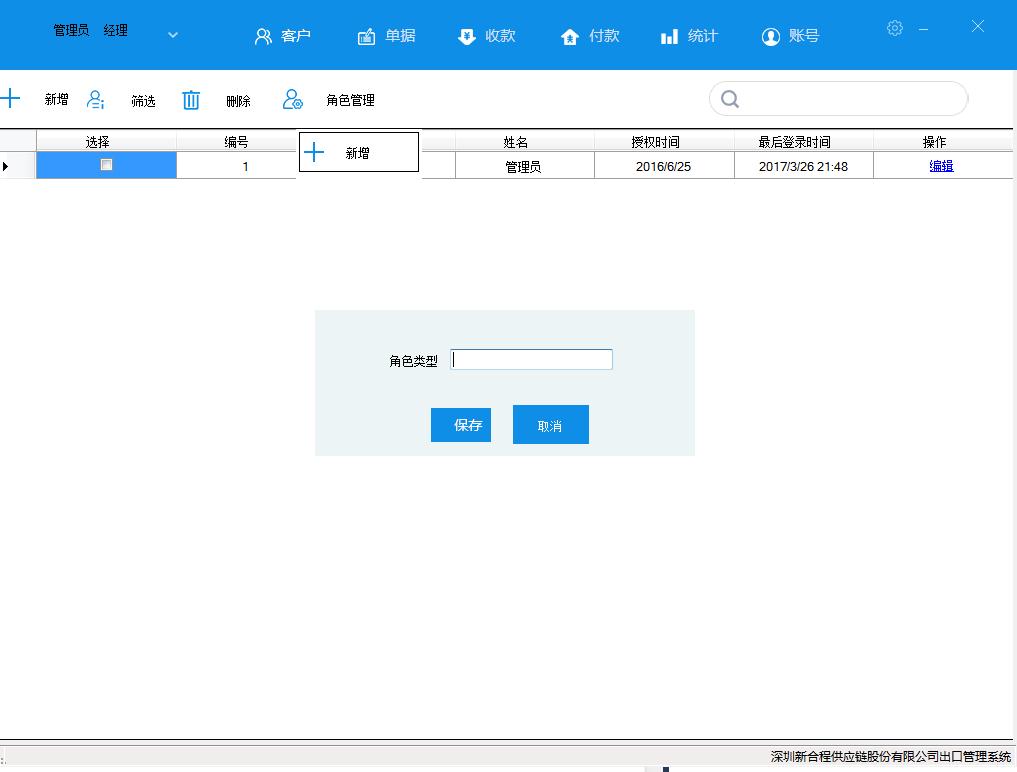Select the cell showing 2017/3/26 21:48
Screen dimensions: 1017x772
click(804, 166)
